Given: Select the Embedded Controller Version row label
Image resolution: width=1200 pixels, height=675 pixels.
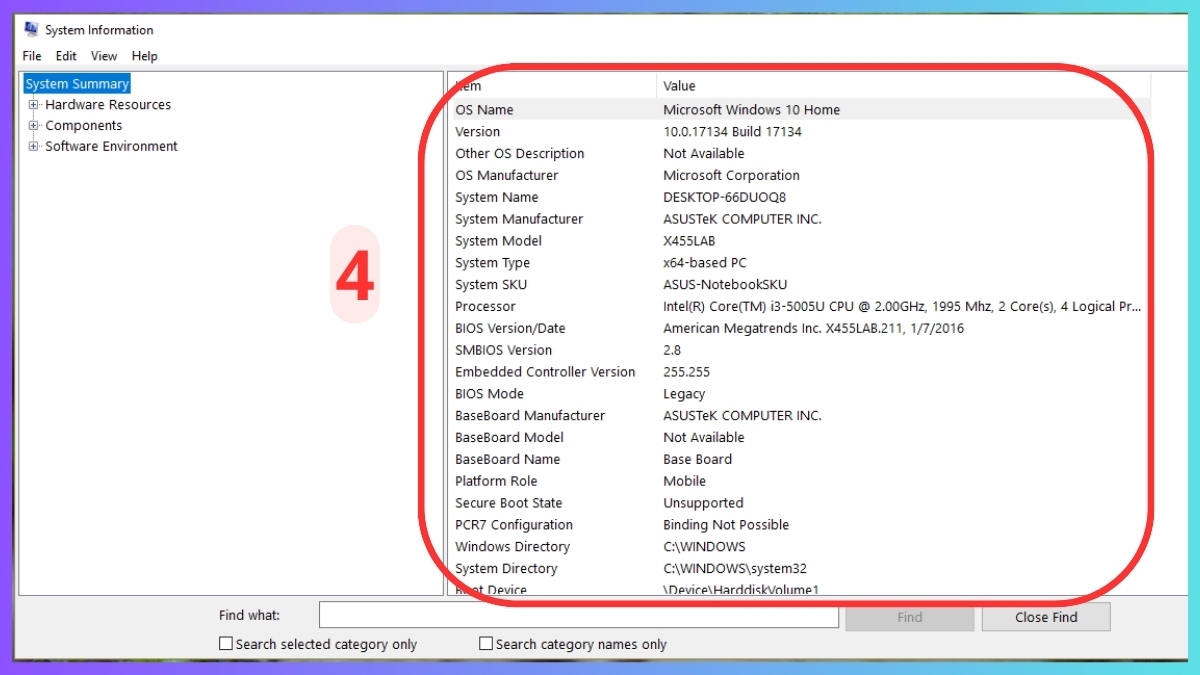Looking at the screenshot, I should (x=546, y=372).
